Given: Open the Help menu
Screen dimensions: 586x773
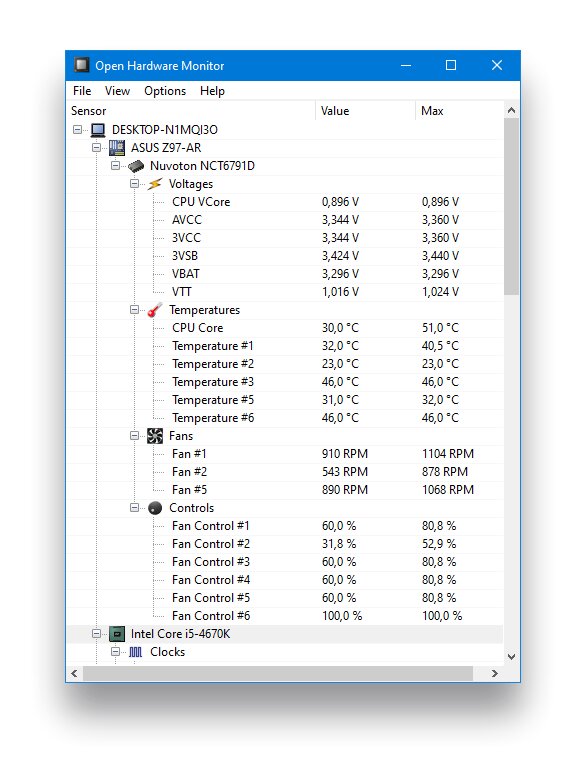Looking at the screenshot, I should pos(212,91).
